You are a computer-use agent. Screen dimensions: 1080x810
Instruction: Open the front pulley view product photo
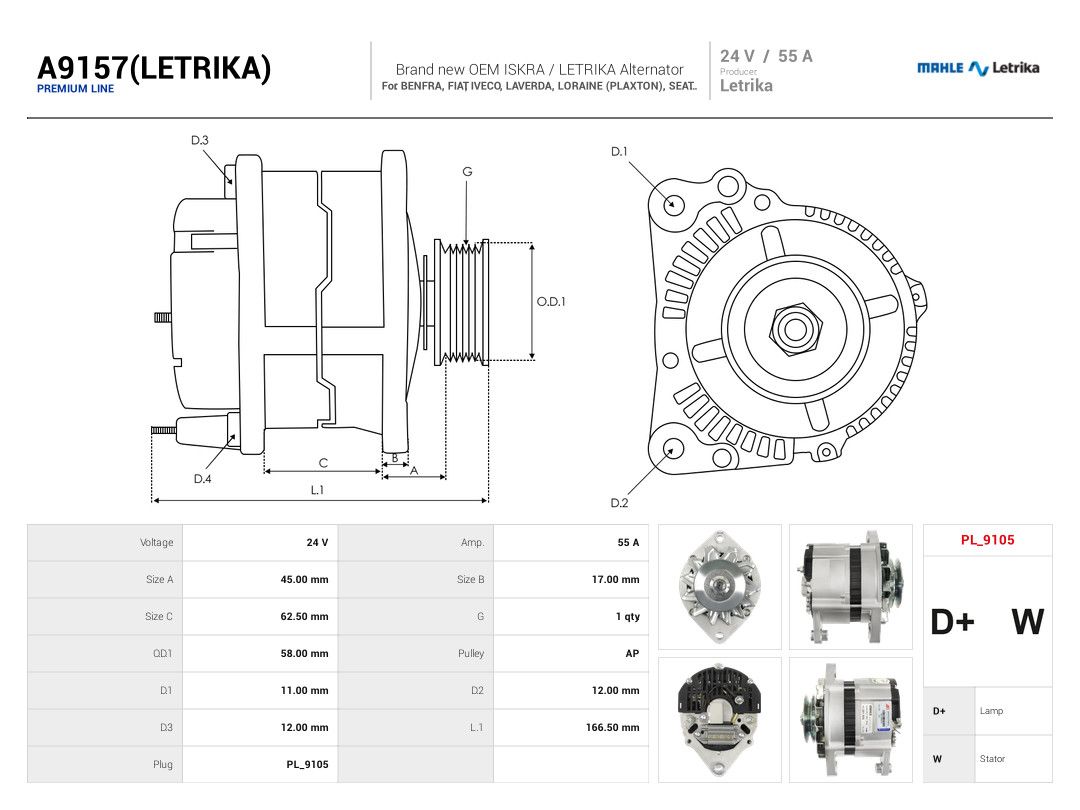tap(720, 587)
